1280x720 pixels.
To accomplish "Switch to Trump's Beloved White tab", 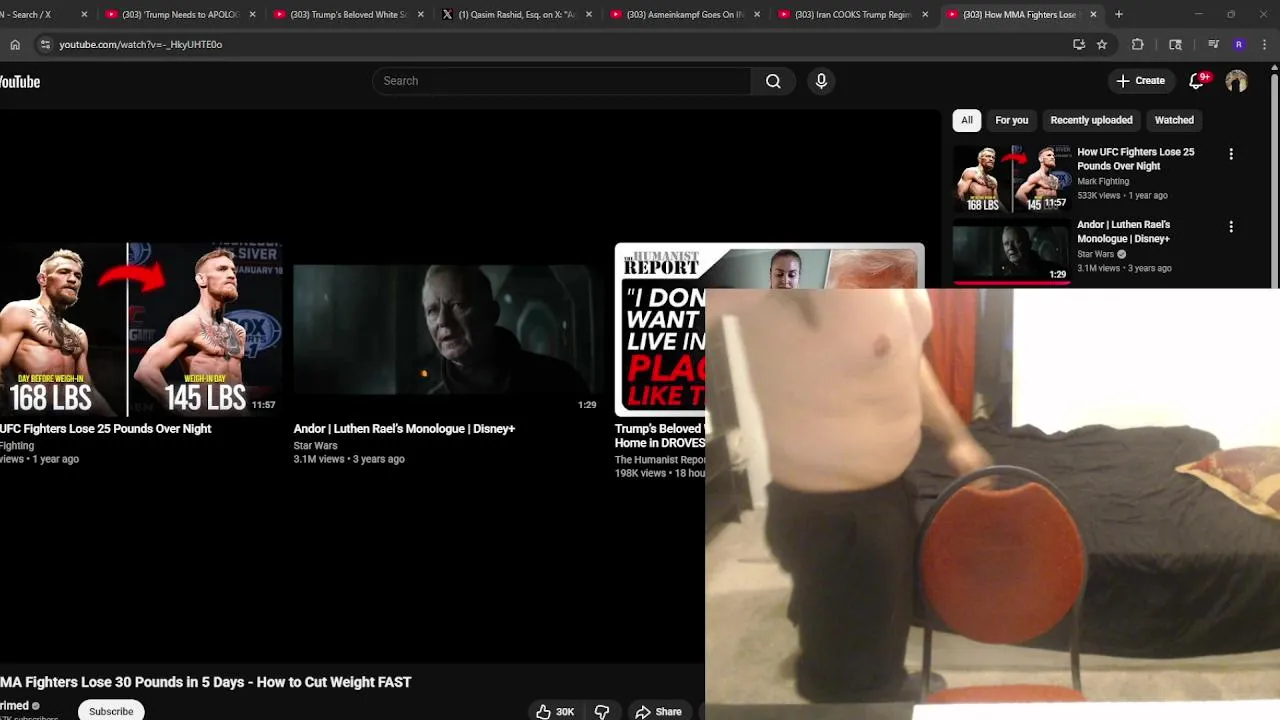I will coord(347,14).
